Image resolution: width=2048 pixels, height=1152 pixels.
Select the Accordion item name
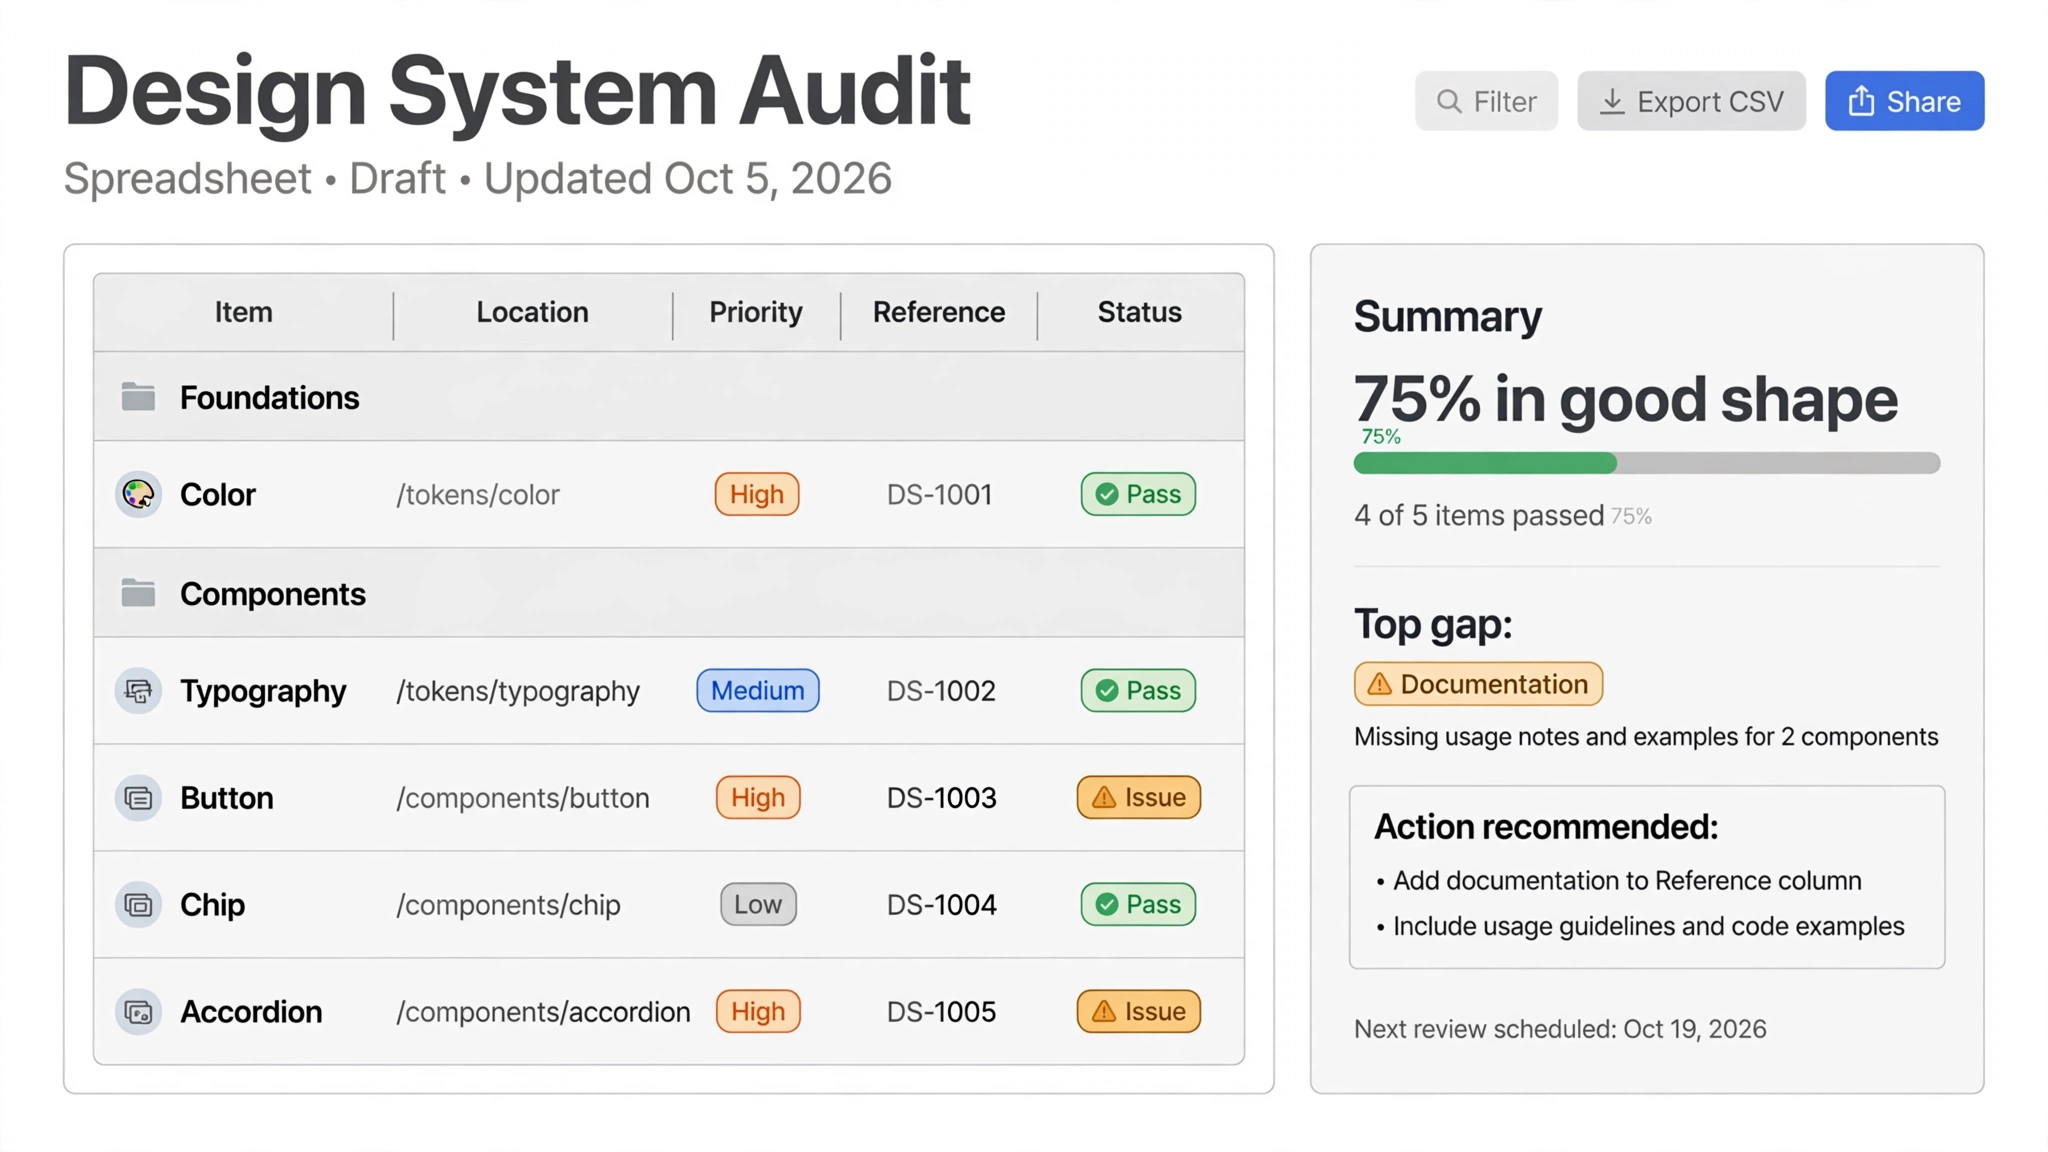tap(251, 1012)
